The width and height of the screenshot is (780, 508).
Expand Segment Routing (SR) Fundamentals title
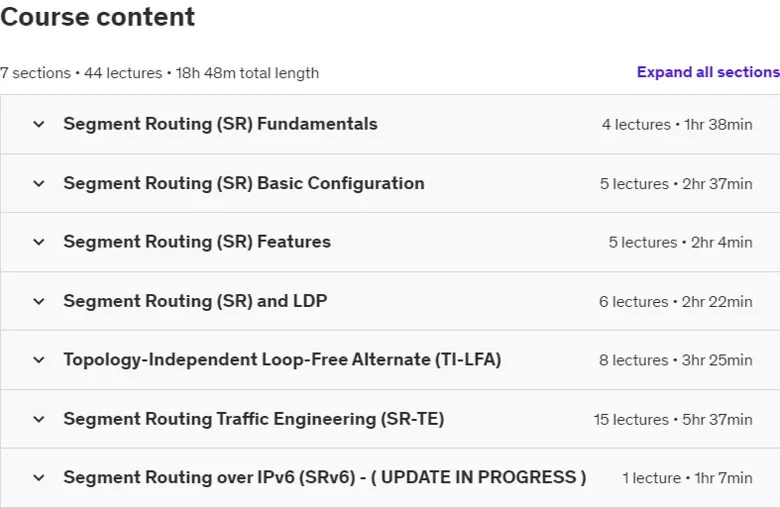(220, 124)
